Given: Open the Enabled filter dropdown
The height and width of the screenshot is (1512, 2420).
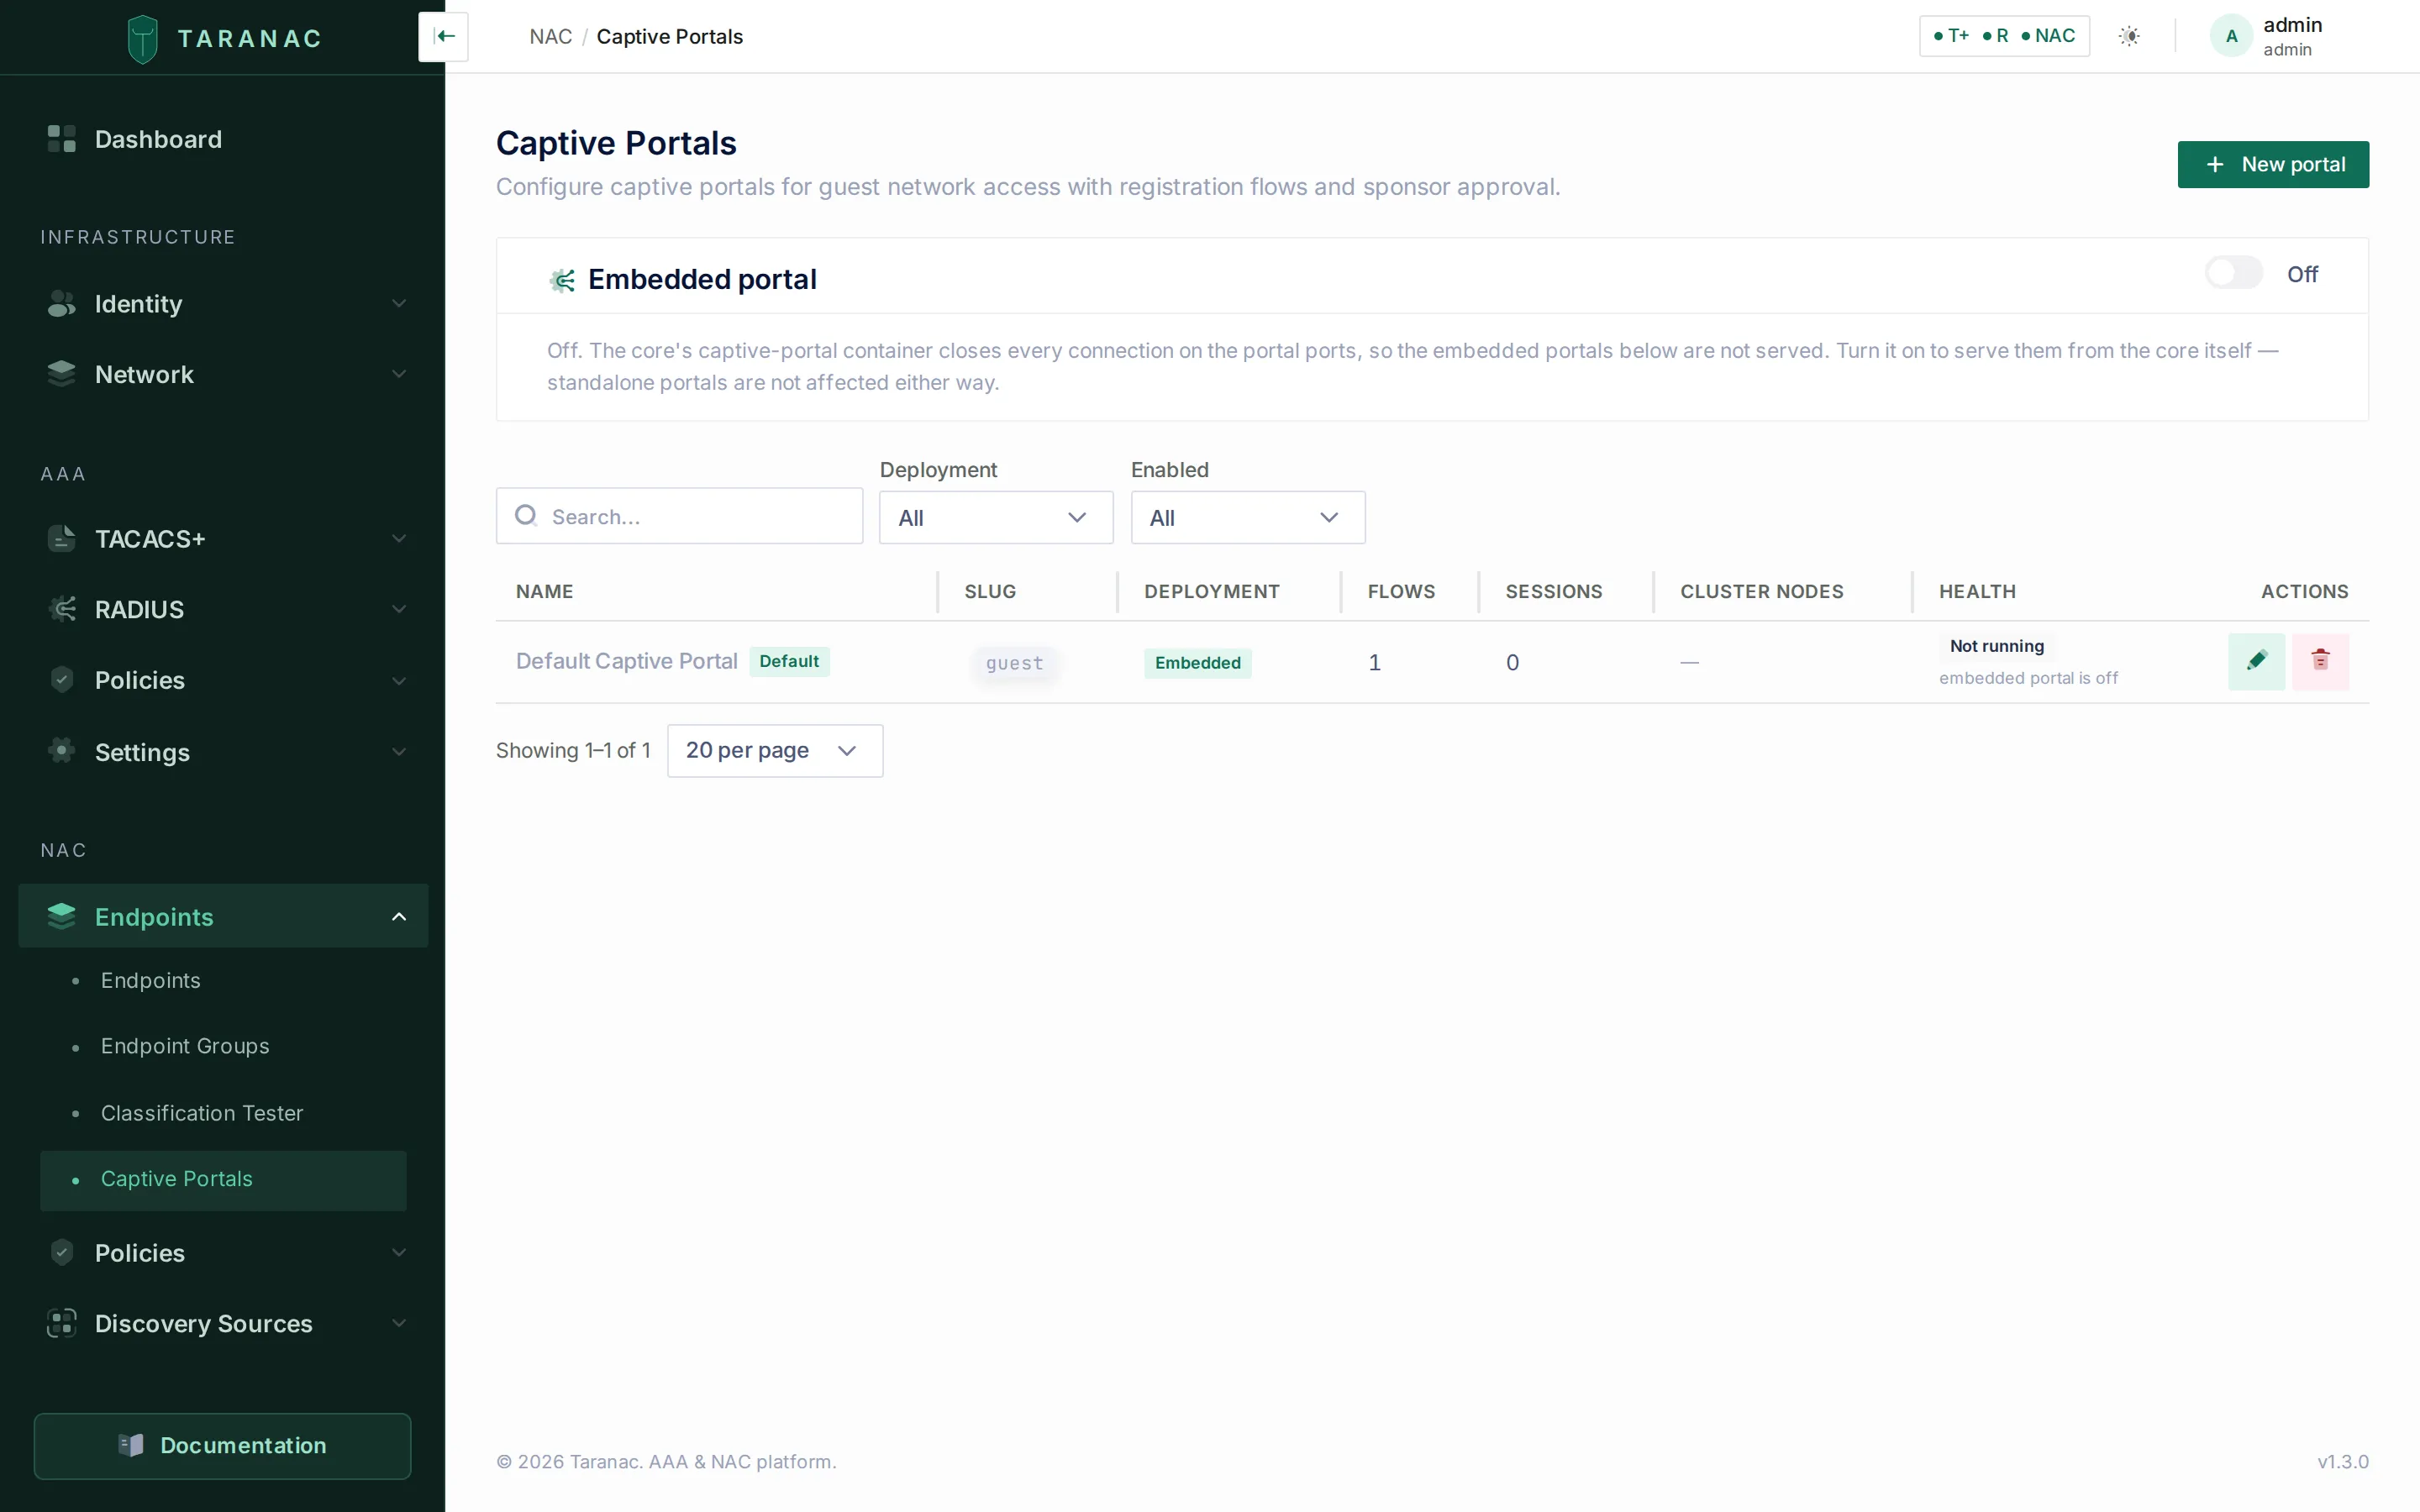Looking at the screenshot, I should [x=1248, y=517].
